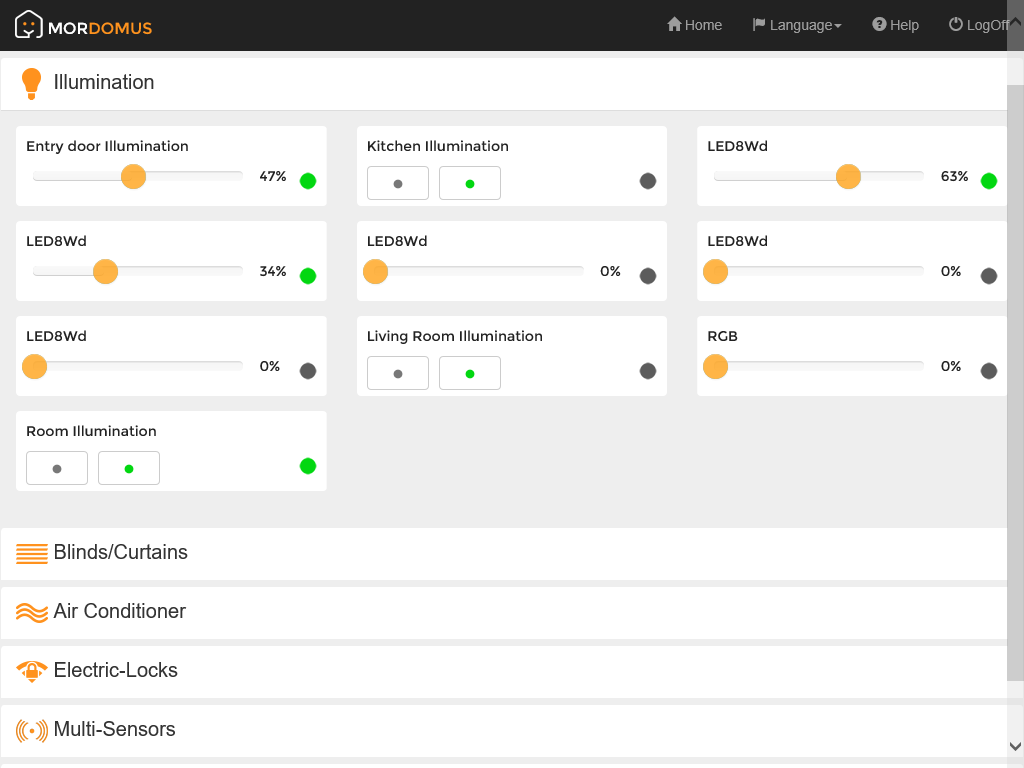This screenshot has width=1024, height=768.
Task: Click the Illumination light bulb icon
Action: click(31, 83)
